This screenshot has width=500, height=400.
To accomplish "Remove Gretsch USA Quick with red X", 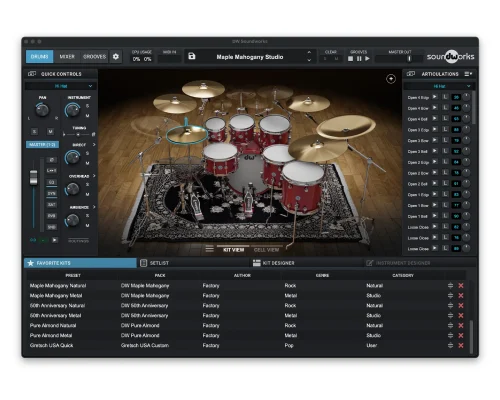I will tap(461, 345).
